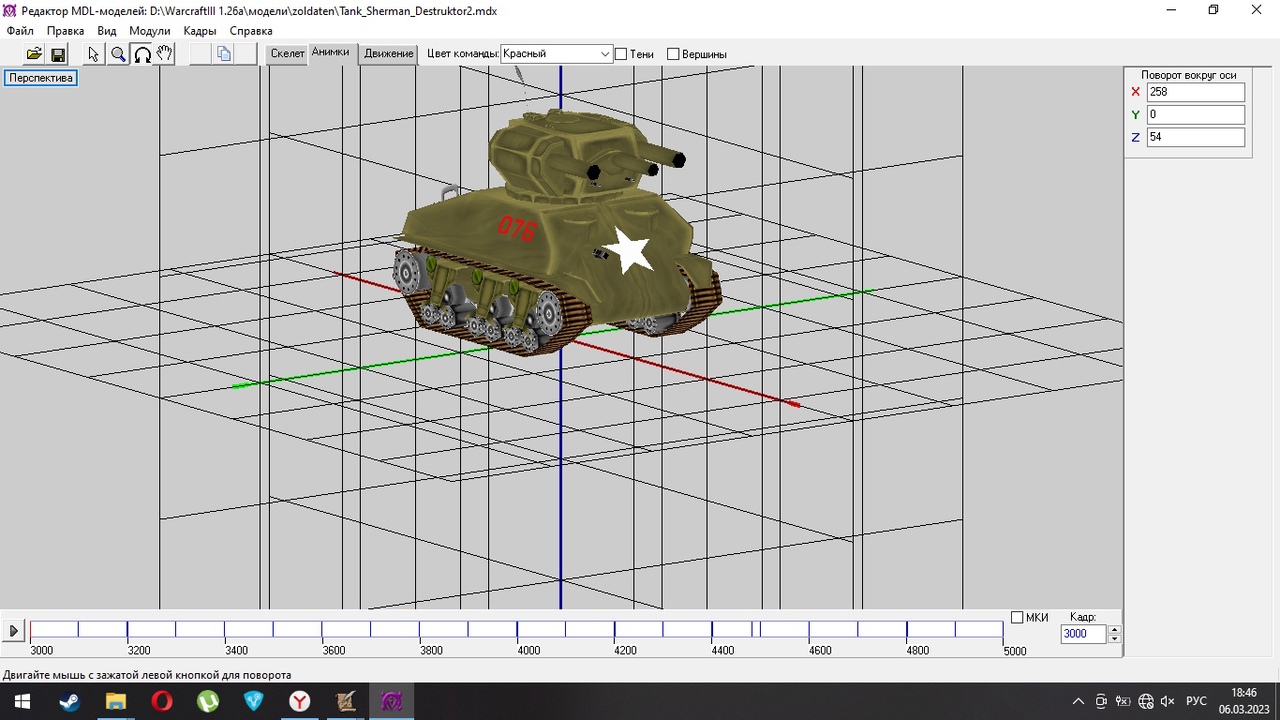Launch Steam from the taskbar

coord(69,701)
